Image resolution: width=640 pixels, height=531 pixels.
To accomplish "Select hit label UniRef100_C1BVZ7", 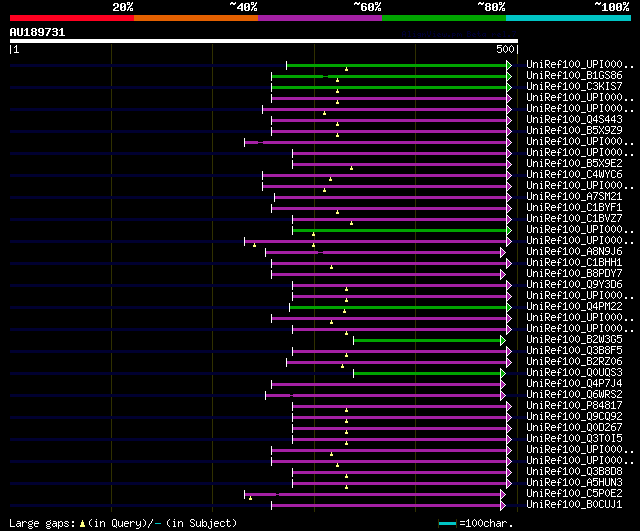I will tap(574, 219).
